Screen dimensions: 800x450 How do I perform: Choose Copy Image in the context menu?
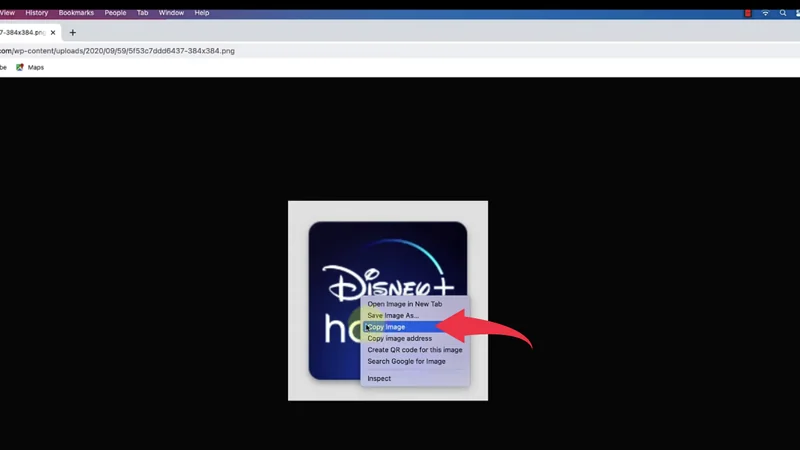point(388,327)
